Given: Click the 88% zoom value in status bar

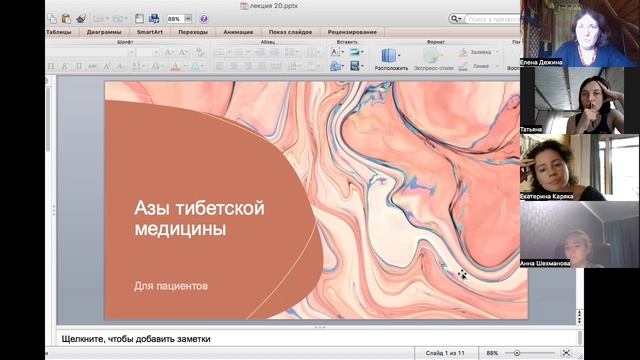Looking at the screenshot, I should coord(492,353).
